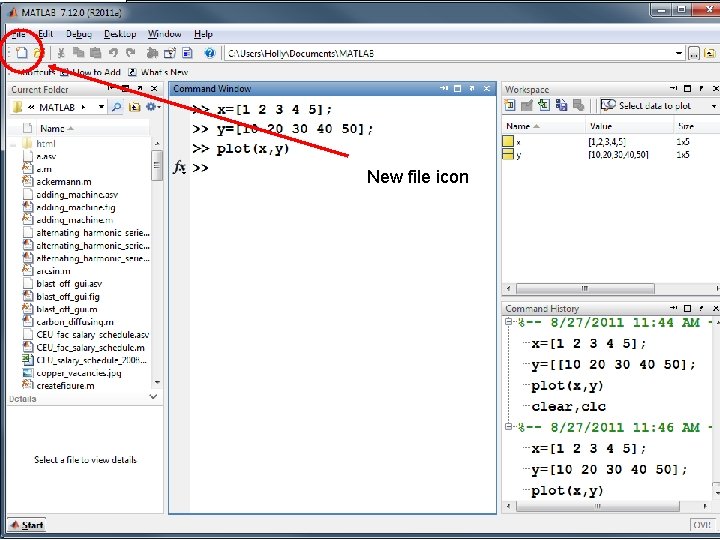
Task: Click the Redo arrow icon
Action: [131, 53]
